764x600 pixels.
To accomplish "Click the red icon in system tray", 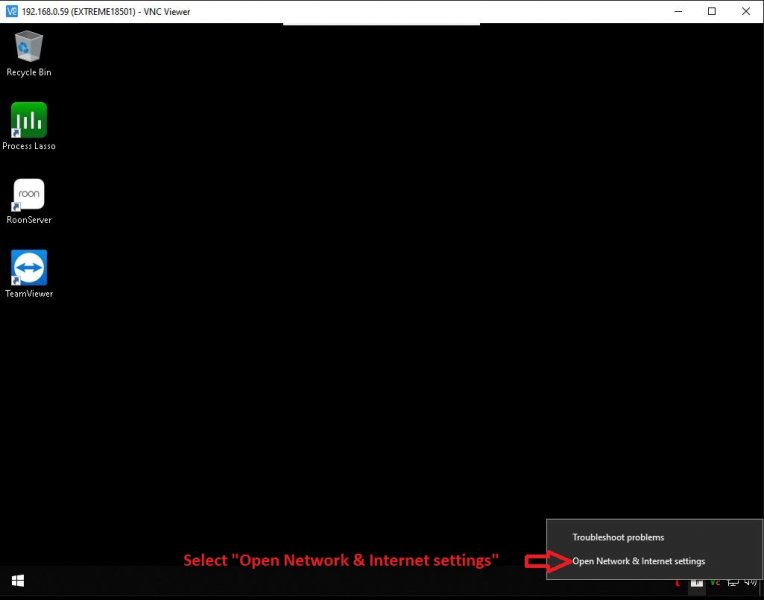I will pos(677,581).
